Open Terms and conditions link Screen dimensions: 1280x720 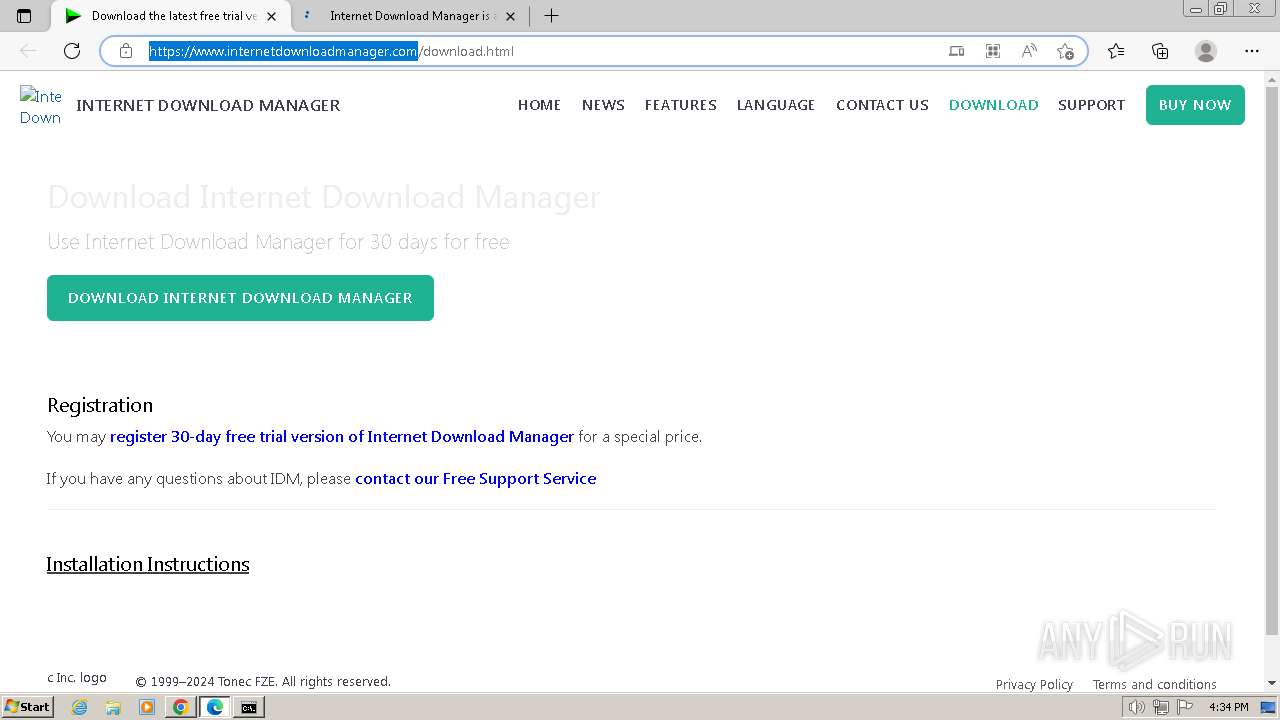pyautogui.click(x=1154, y=685)
